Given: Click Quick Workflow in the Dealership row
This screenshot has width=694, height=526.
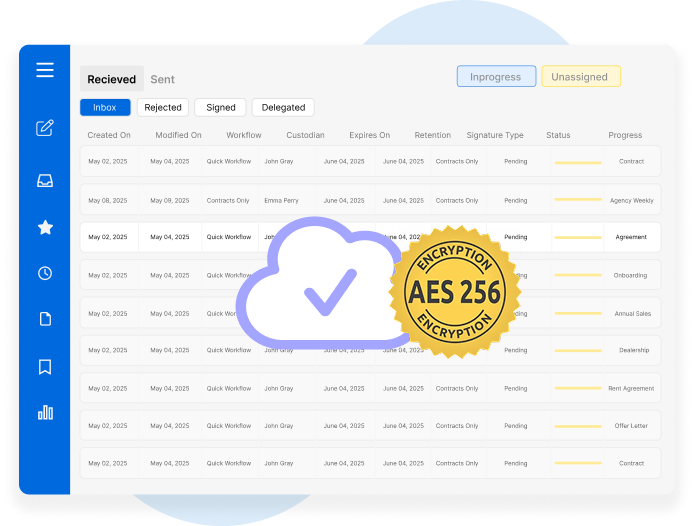Looking at the screenshot, I should click(229, 350).
